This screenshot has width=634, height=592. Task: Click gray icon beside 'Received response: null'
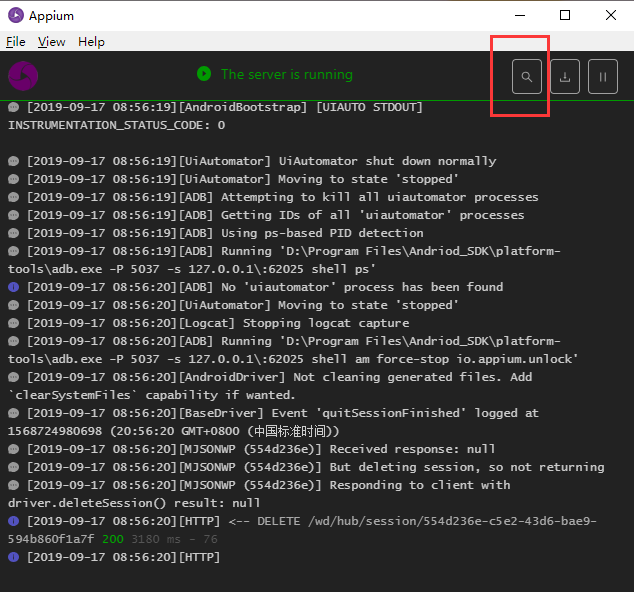14,449
